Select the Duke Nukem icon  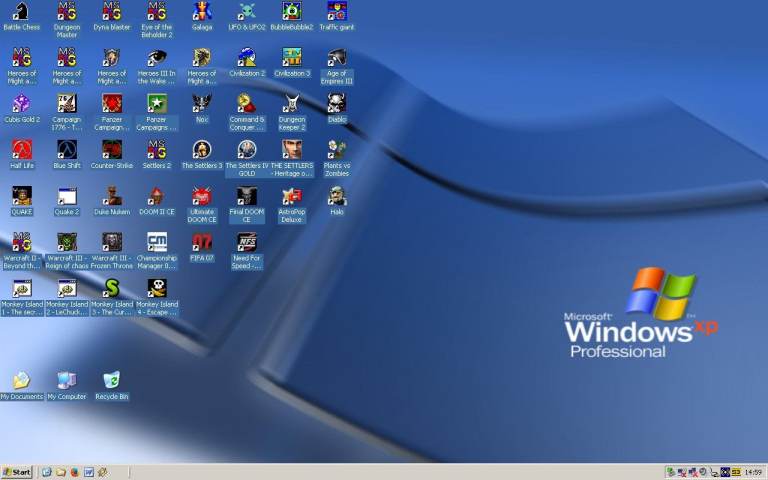112,196
